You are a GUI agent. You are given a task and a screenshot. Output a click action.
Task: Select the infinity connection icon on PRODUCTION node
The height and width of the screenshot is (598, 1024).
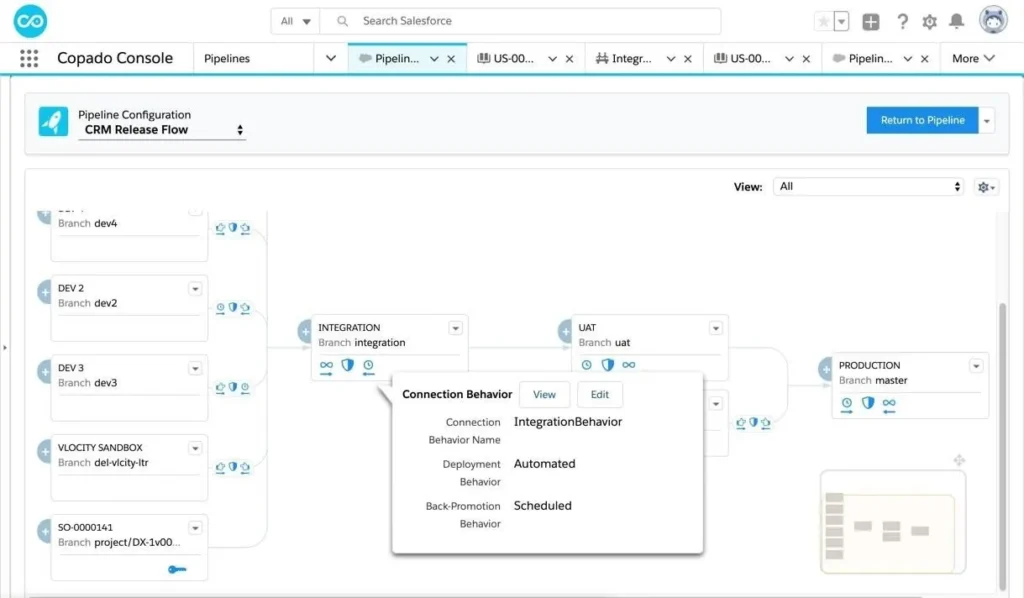[888, 403]
